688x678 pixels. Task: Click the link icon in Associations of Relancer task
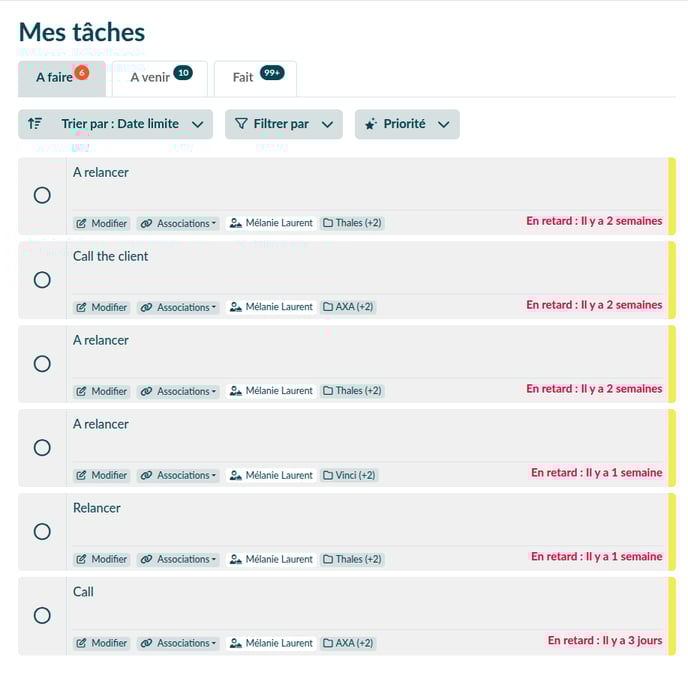(x=146, y=559)
